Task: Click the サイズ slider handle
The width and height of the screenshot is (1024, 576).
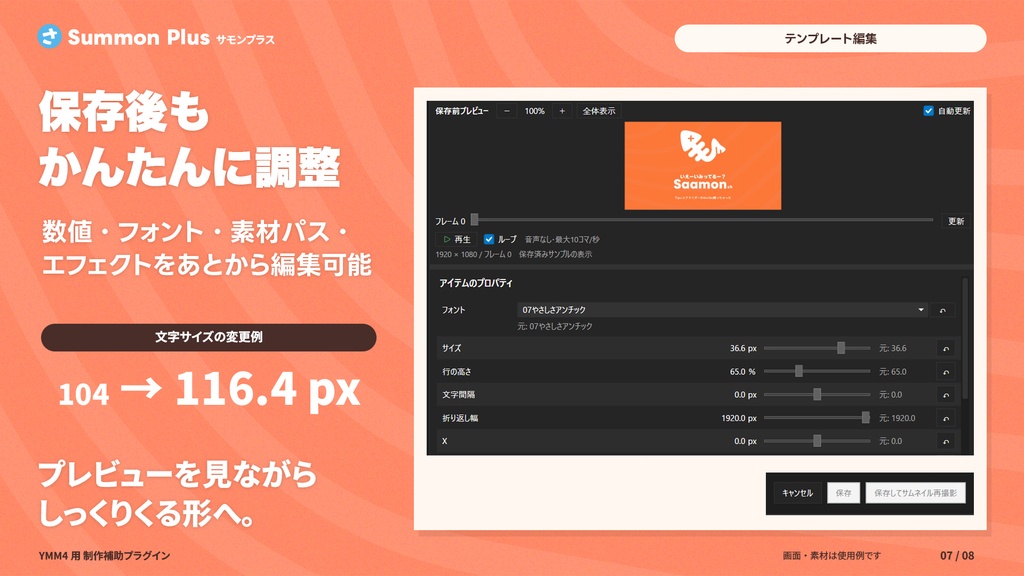Action: [841, 348]
